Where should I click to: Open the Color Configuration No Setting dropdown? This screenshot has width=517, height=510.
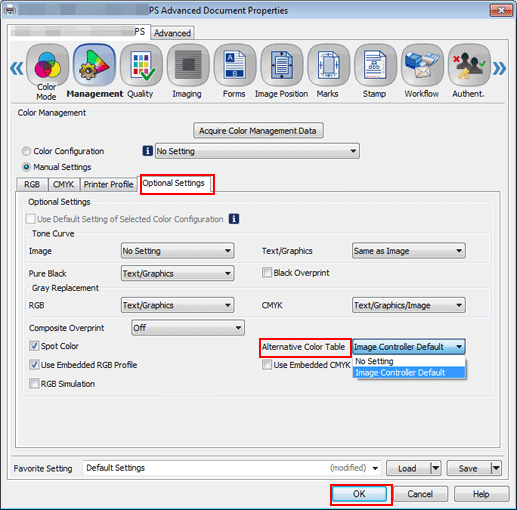(x=257, y=151)
